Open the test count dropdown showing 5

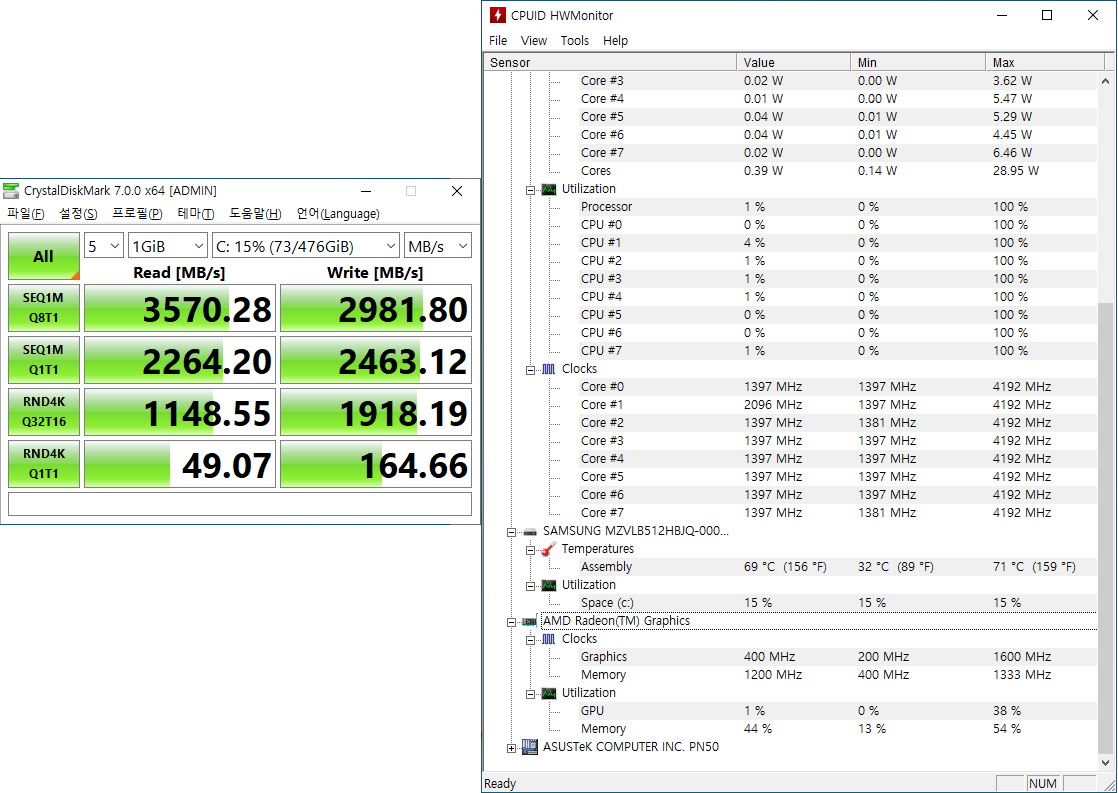104,246
